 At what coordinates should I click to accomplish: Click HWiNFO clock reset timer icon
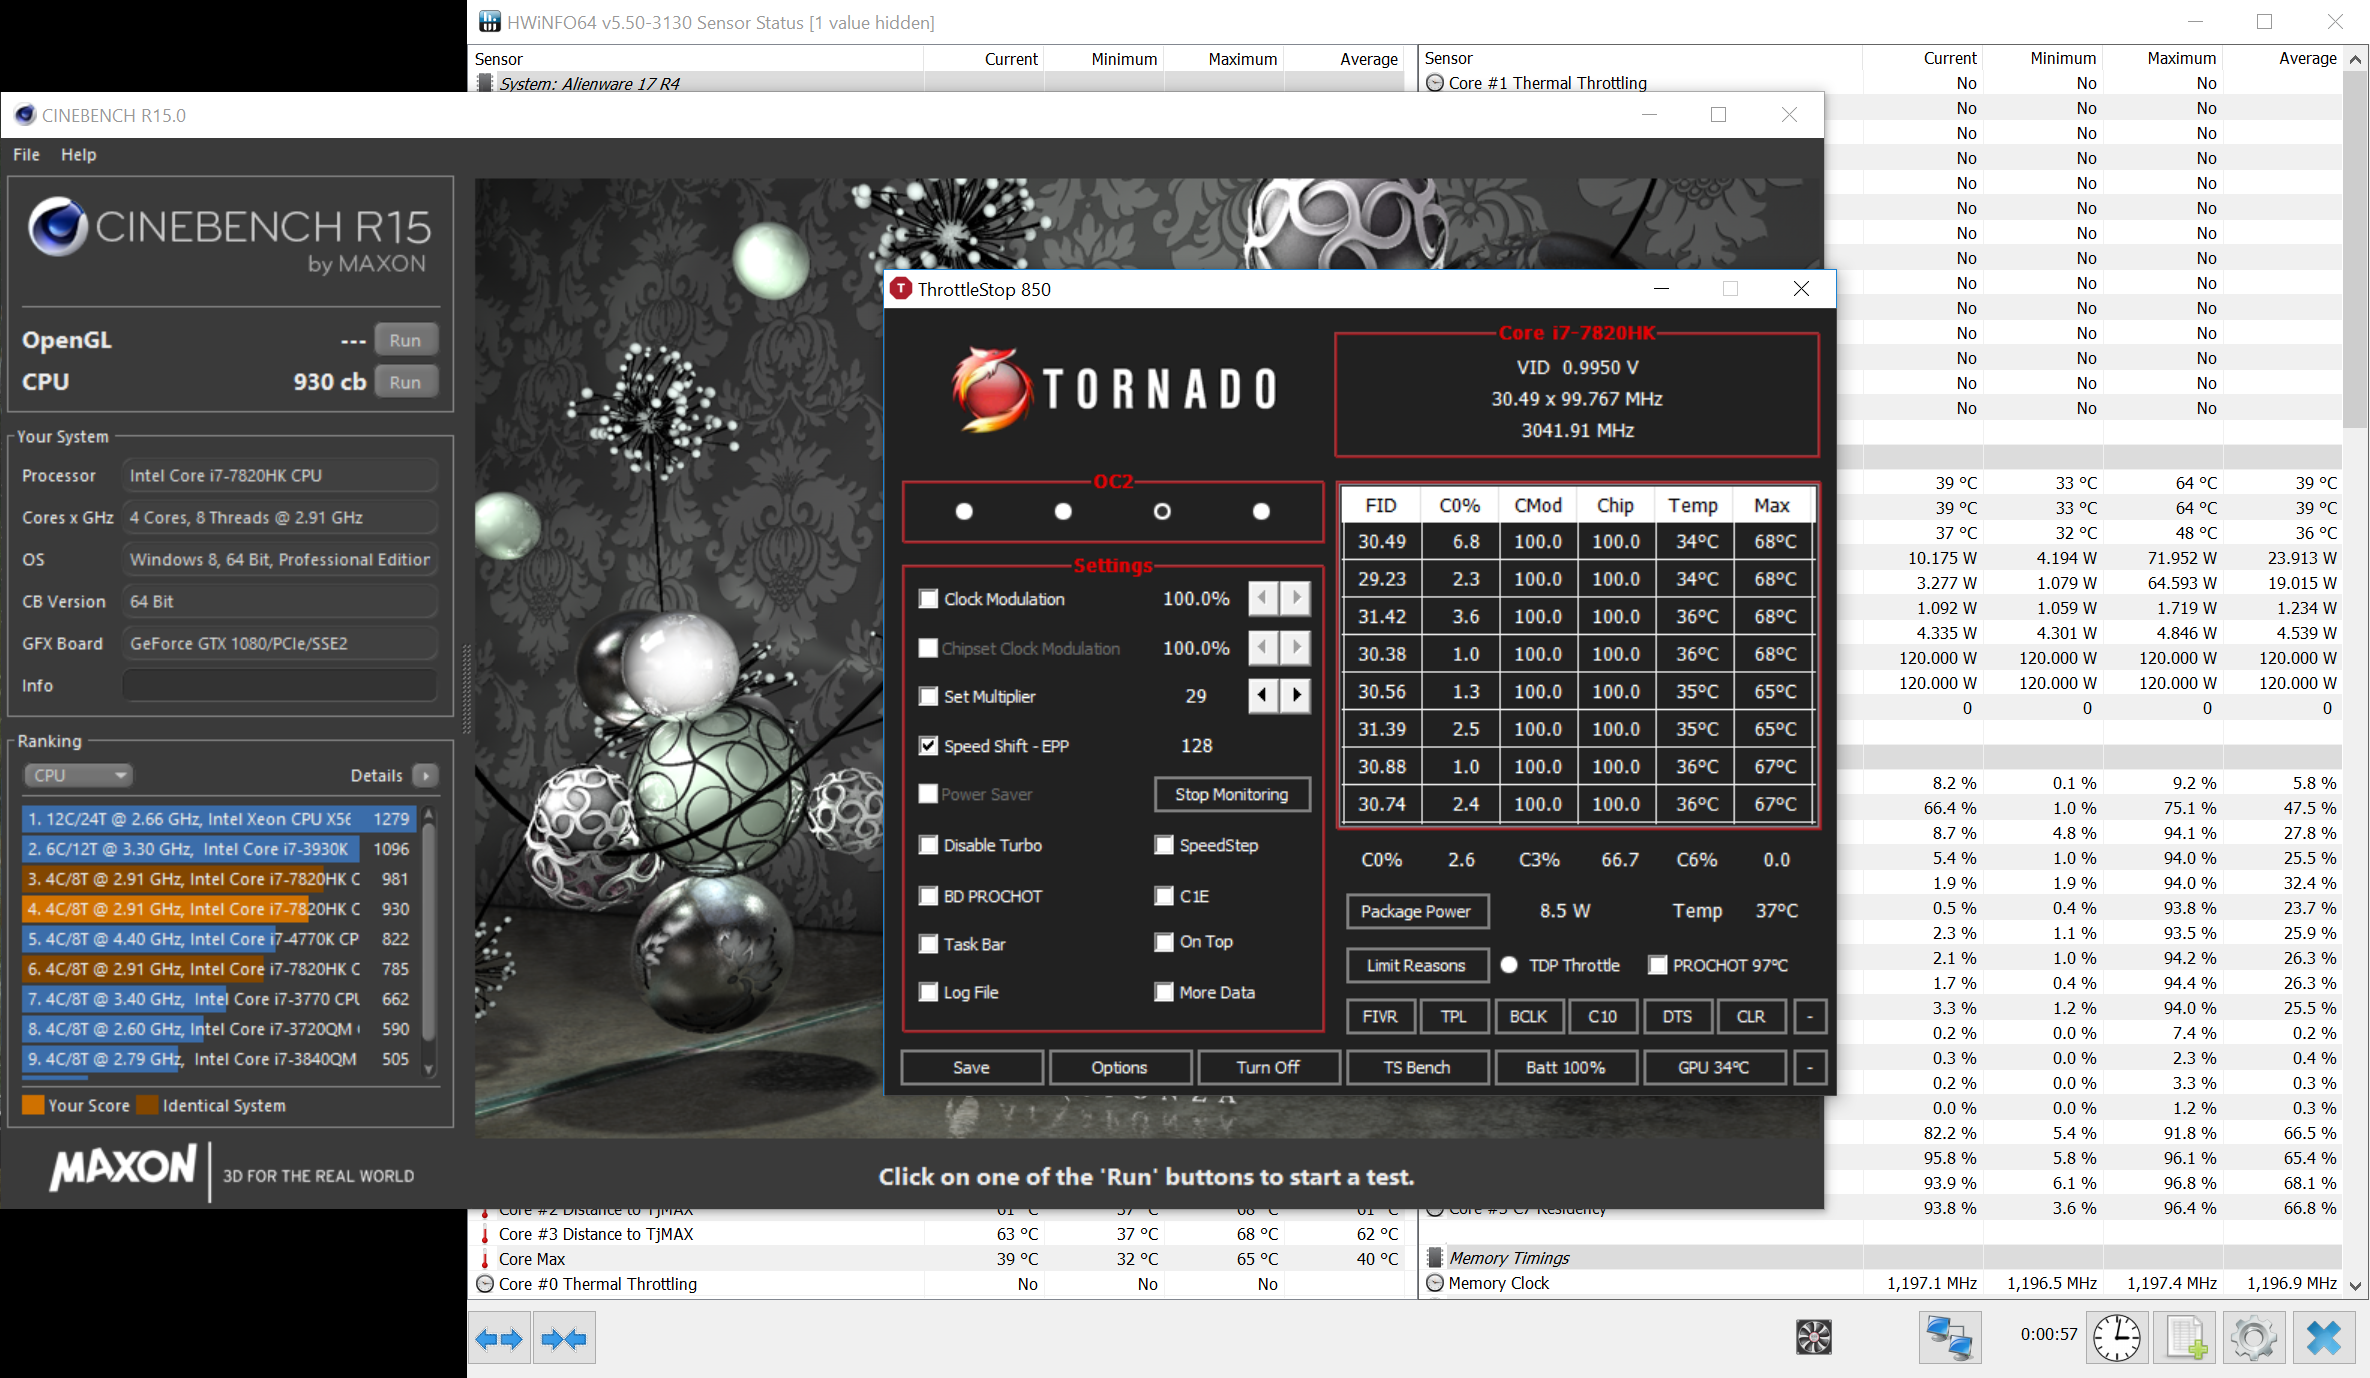pos(2117,1337)
